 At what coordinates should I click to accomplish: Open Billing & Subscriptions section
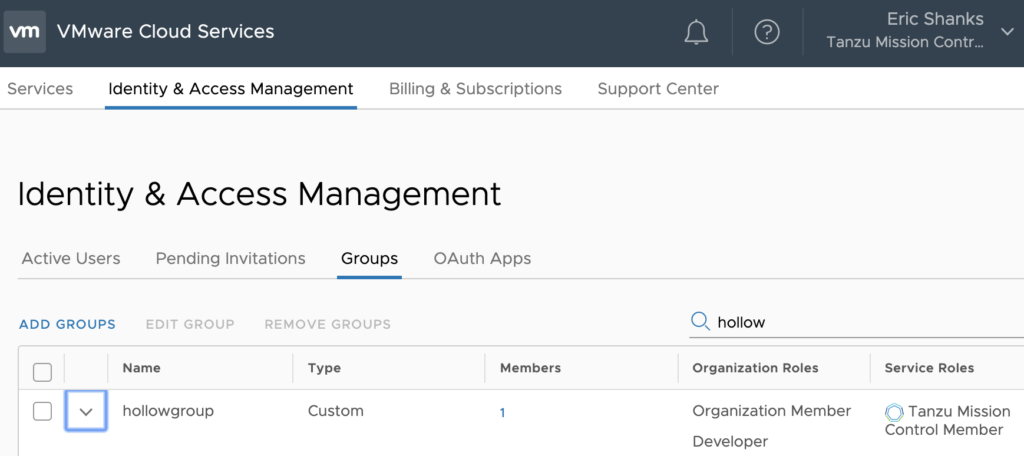click(475, 89)
